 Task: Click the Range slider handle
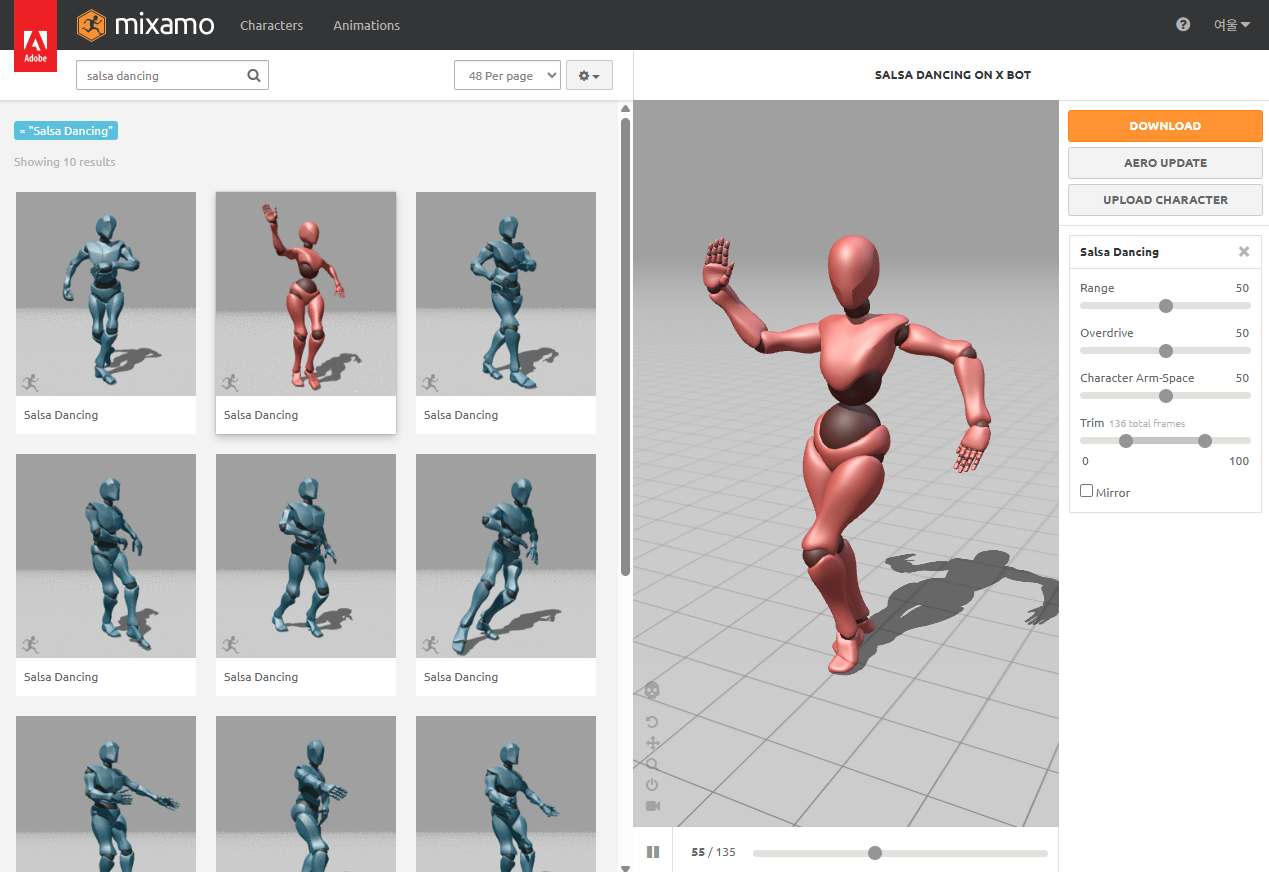click(x=1165, y=306)
